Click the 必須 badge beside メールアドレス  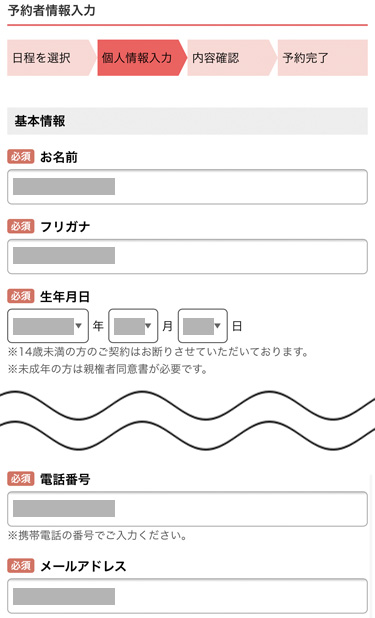(21, 566)
